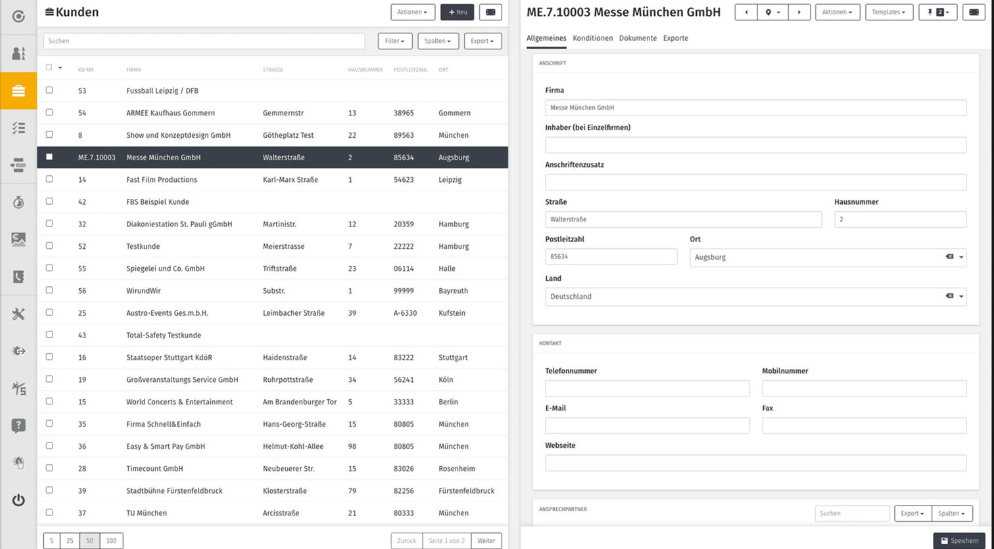The width and height of the screenshot is (994, 549).
Task: Open Export dropdown next to Kunden search
Action: coord(482,41)
